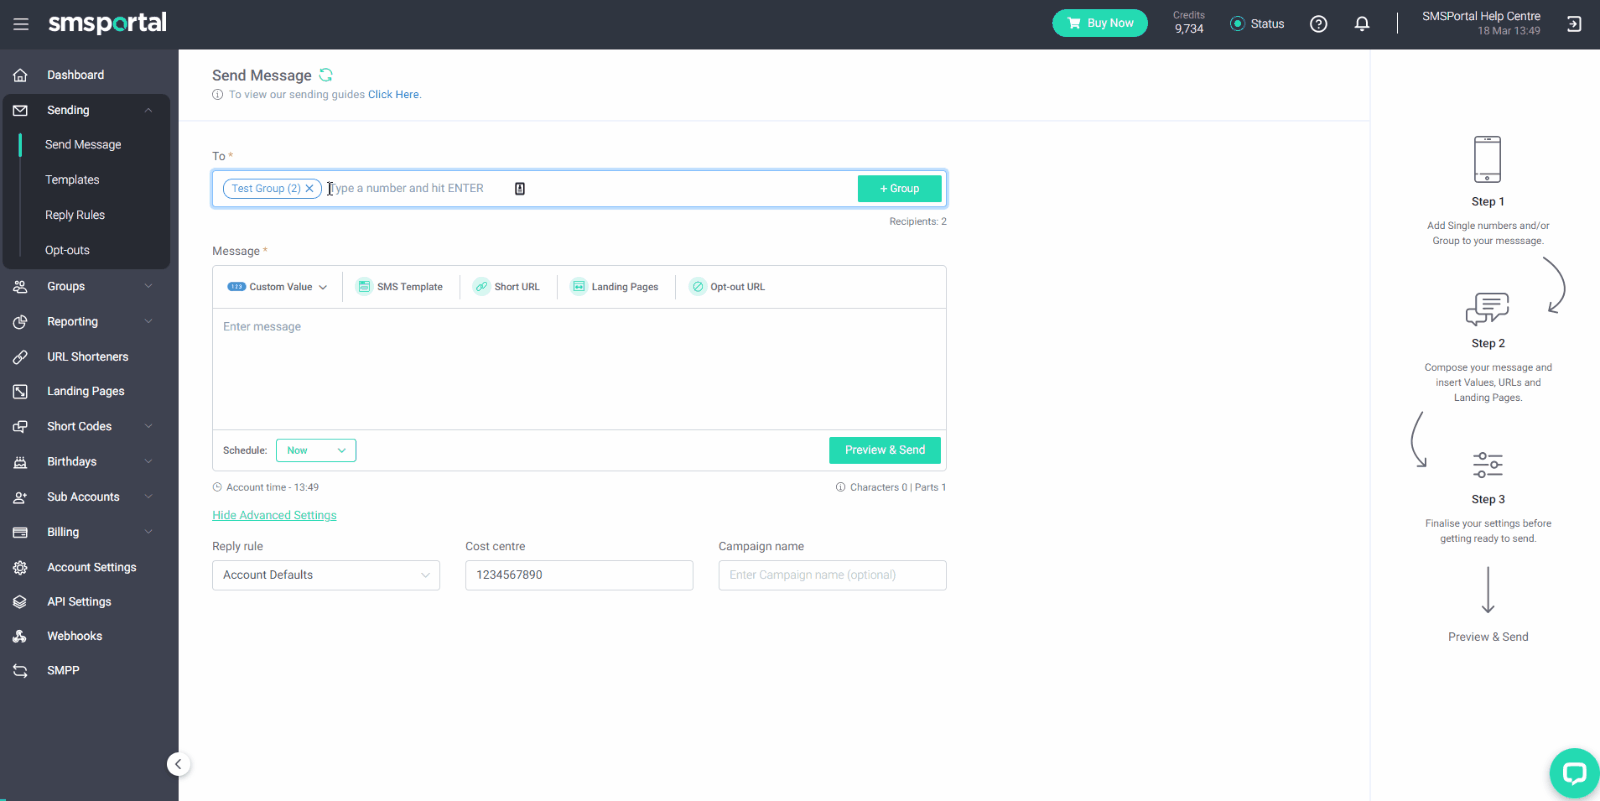Click the info icon beside sending guides
Image resolution: width=1600 pixels, height=801 pixels.
pyautogui.click(x=217, y=95)
